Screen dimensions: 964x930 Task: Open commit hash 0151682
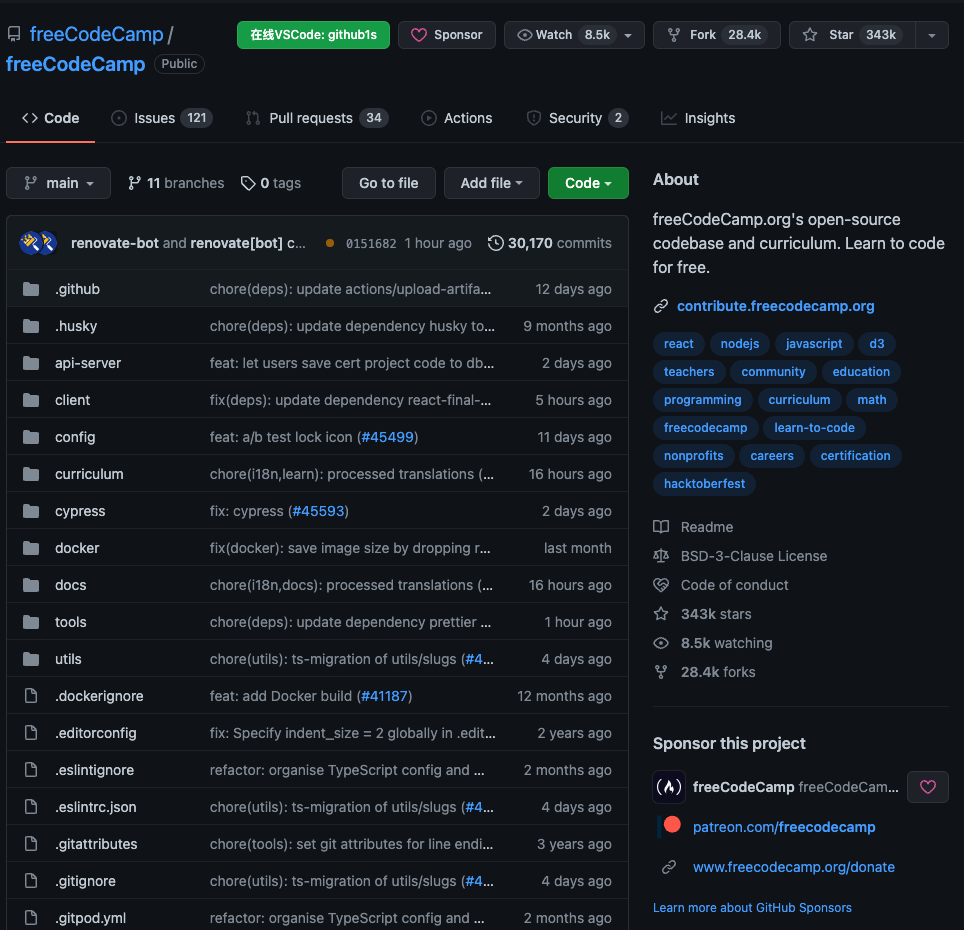tap(371, 243)
